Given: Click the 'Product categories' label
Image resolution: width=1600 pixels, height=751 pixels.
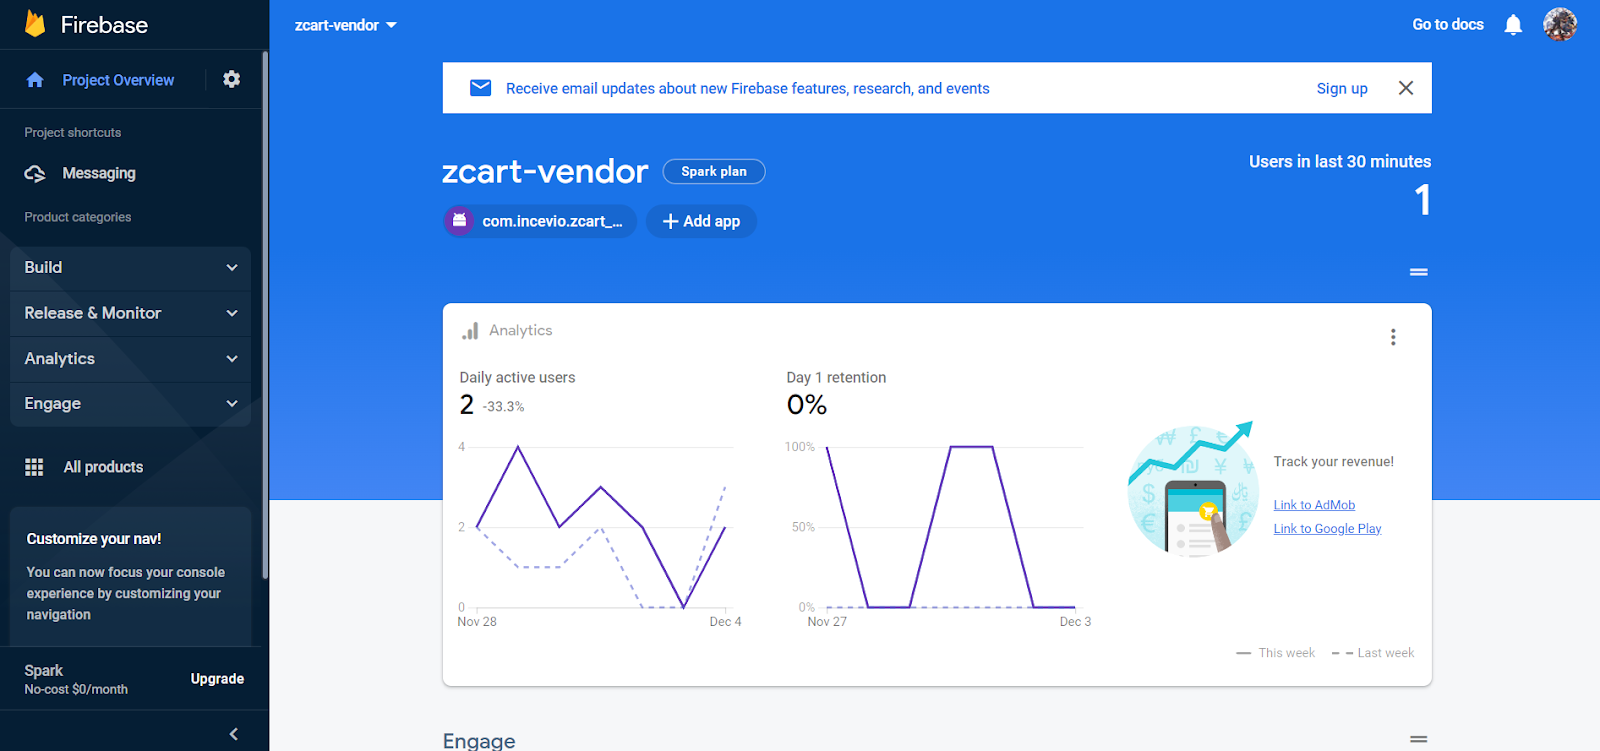Looking at the screenshot, I should tap(78, 217).
